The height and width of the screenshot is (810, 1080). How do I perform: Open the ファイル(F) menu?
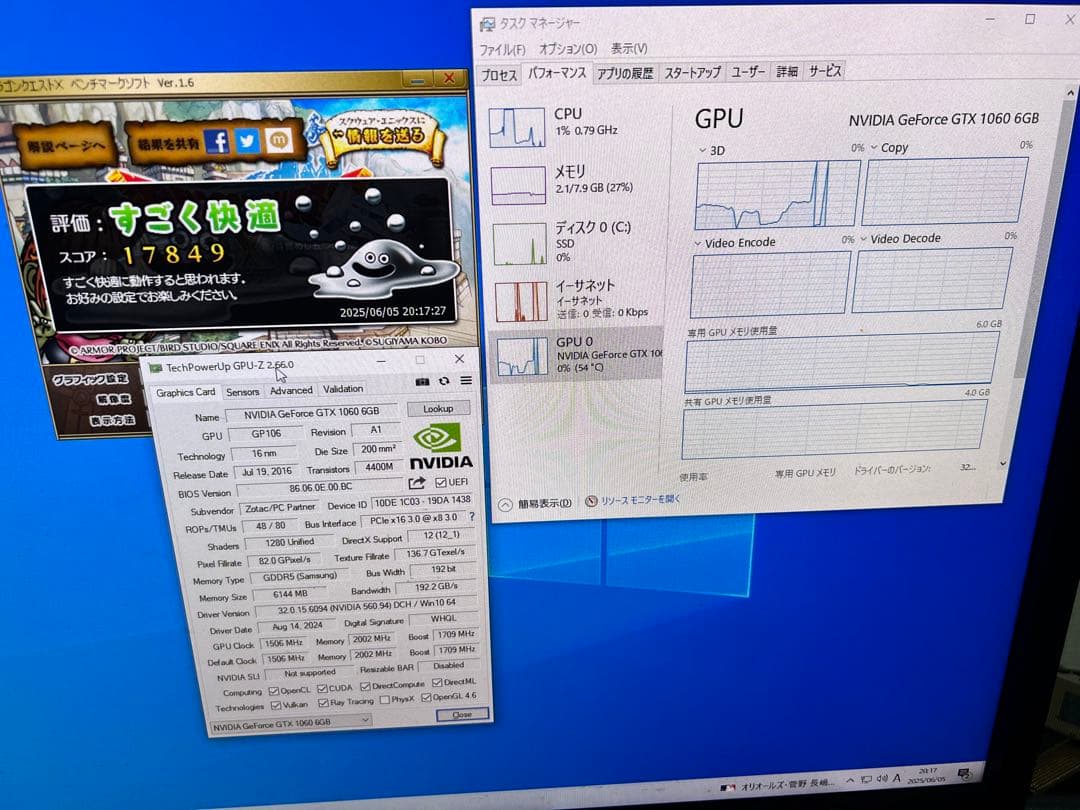point(502,50)
